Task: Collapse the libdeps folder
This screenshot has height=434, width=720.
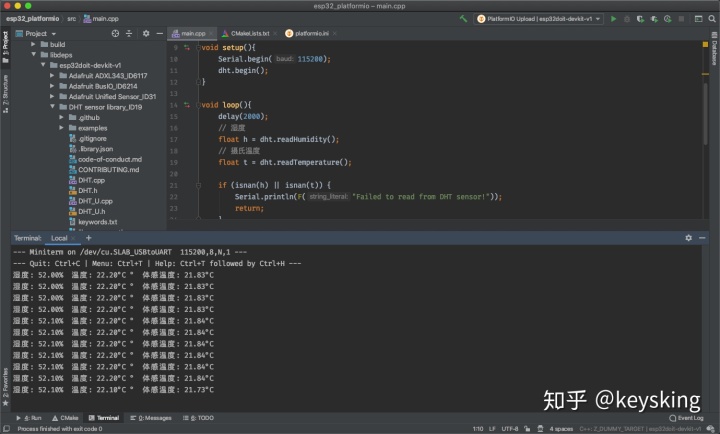Action: [x=33, y=55]
